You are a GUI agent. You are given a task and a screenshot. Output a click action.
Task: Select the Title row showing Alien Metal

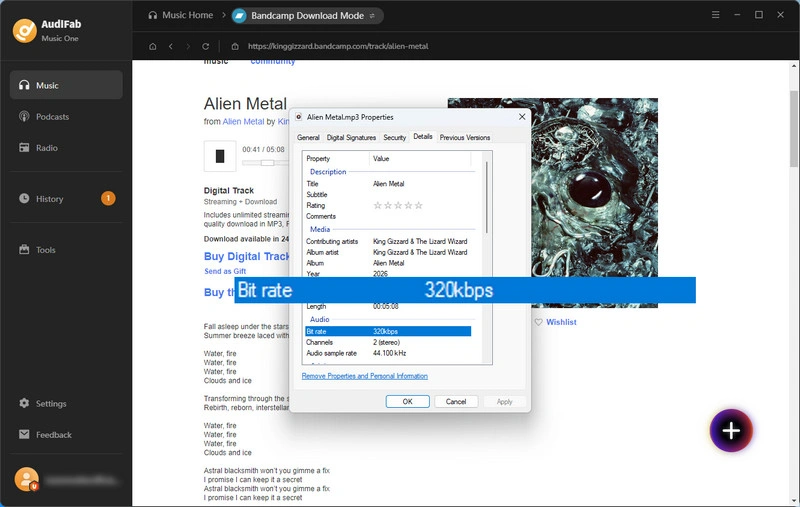388,184
